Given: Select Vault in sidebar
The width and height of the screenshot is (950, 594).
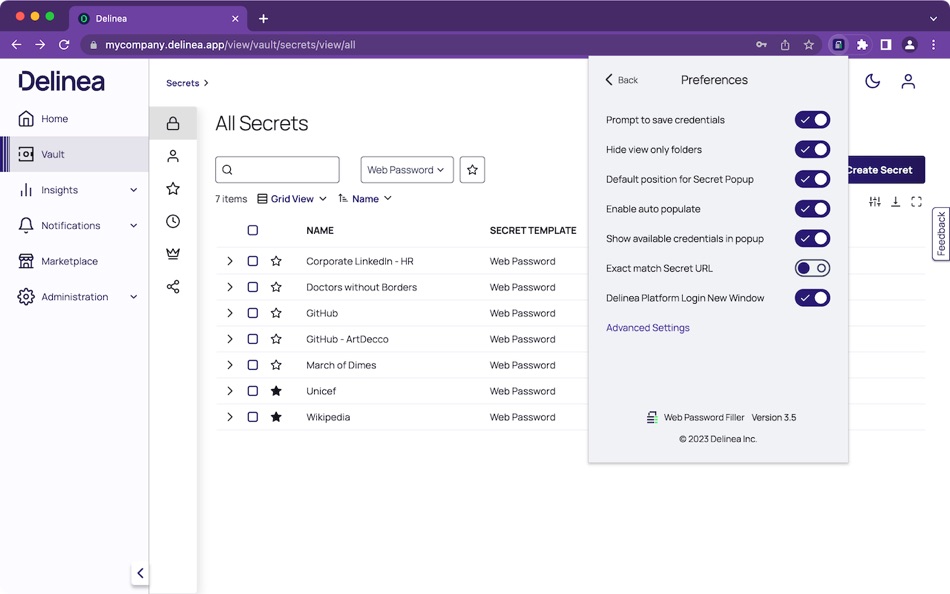Looking at the screenshot, I should click(74, 155).
